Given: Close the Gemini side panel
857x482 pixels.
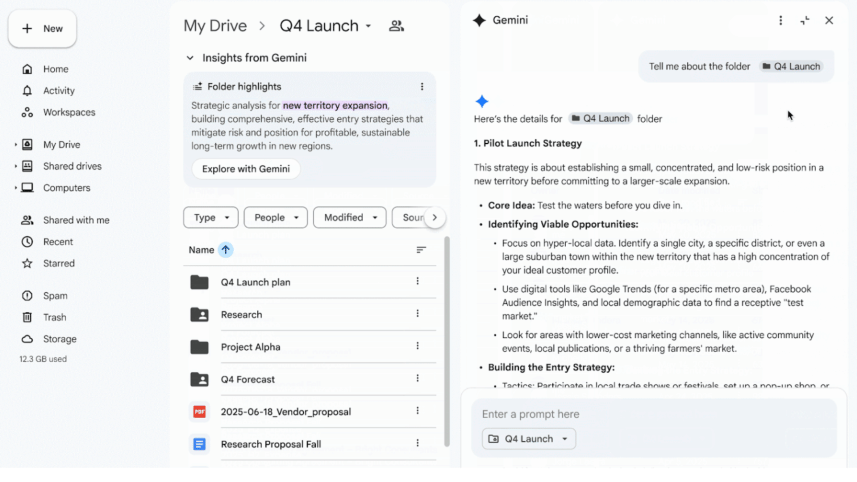Looking at the screenshot, I should coord(829,20).
